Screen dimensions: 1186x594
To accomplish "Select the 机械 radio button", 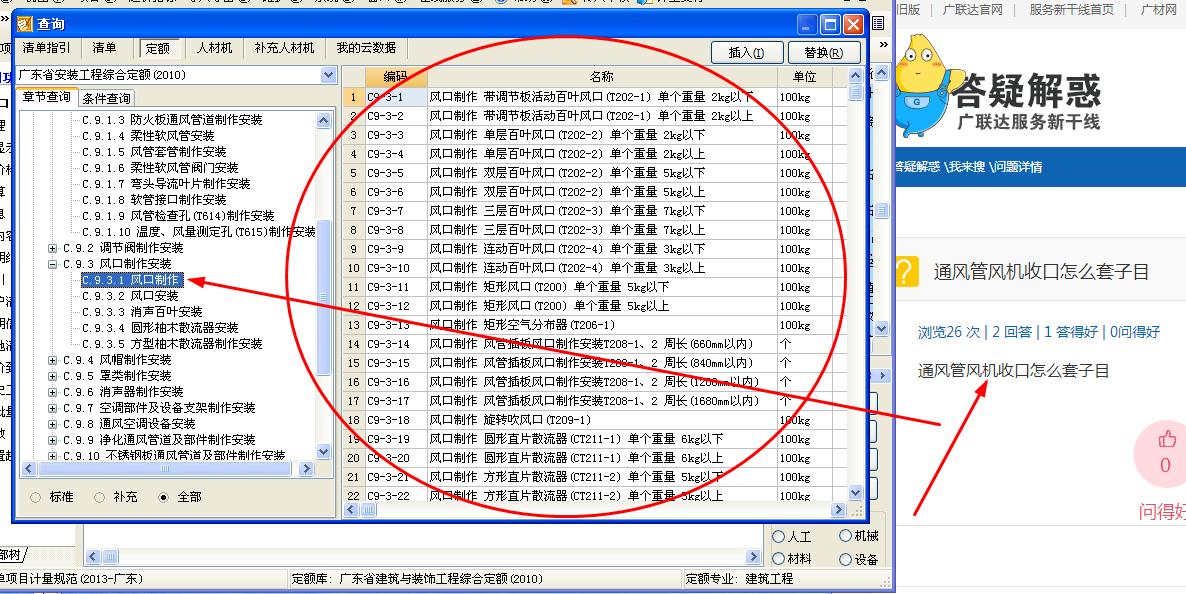I will click(846, 536).
